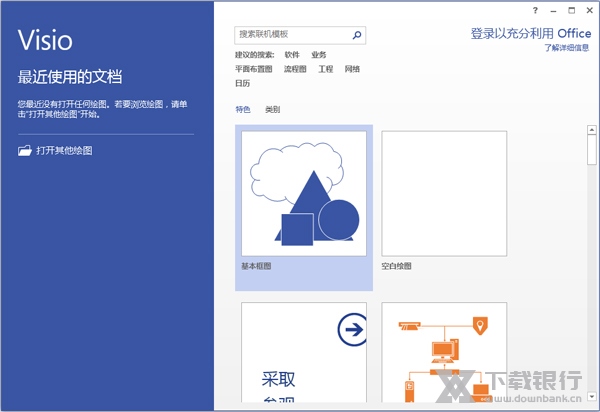The height and width of the screenshot is (412, 600).
Task: Click 打开其他绘图 link
Action: pos(64,150)
